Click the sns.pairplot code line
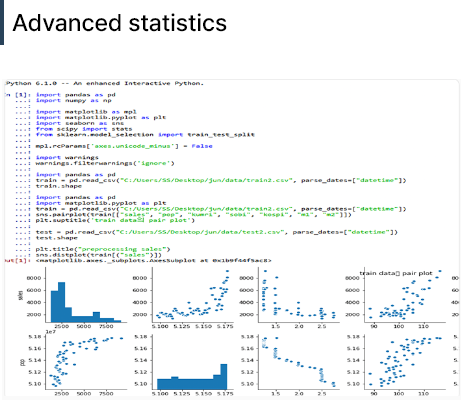The width and height of the screenshot is (461, 400). click(x=194, y=215)
